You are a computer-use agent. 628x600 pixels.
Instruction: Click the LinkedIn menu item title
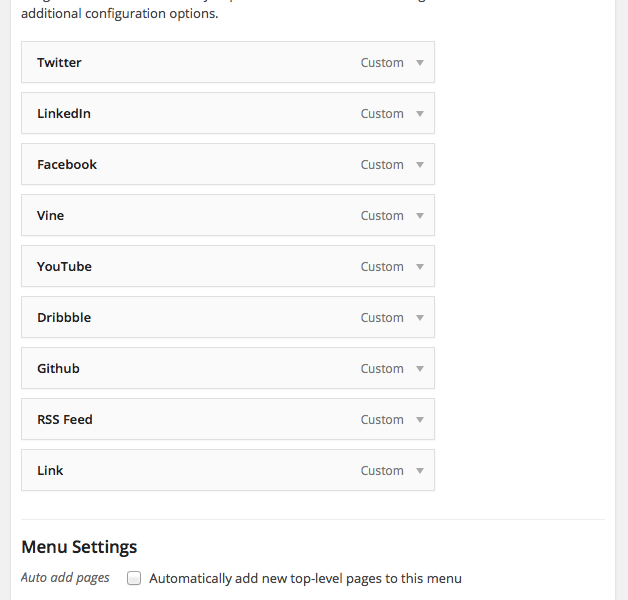pos(64,114)
